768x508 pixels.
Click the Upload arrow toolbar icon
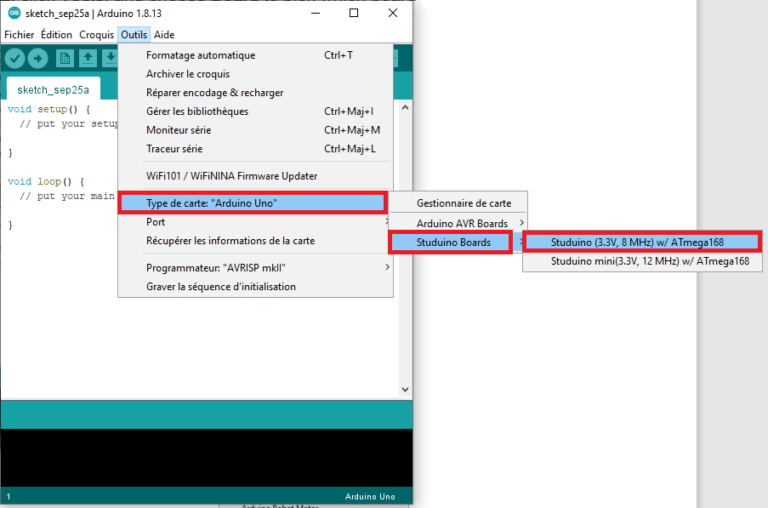point(39,58)
